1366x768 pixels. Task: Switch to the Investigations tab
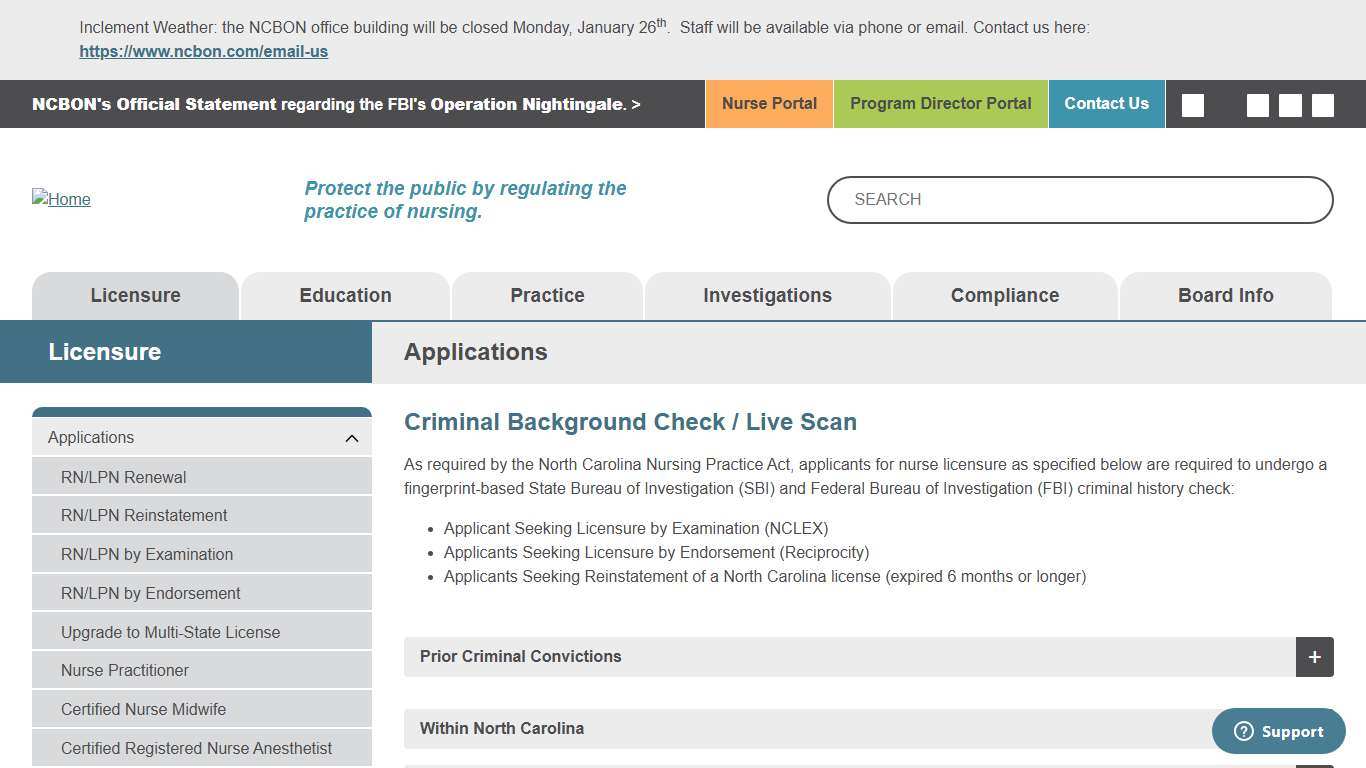[767, 295]
